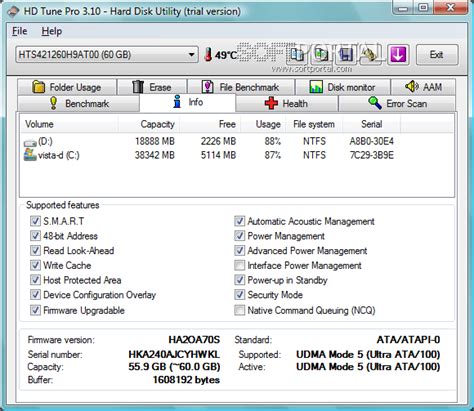The width and height of the screenshot is (474, 411).
Task: Click standard value ATA/ATAPI-0
Action: tap(408, 340)
